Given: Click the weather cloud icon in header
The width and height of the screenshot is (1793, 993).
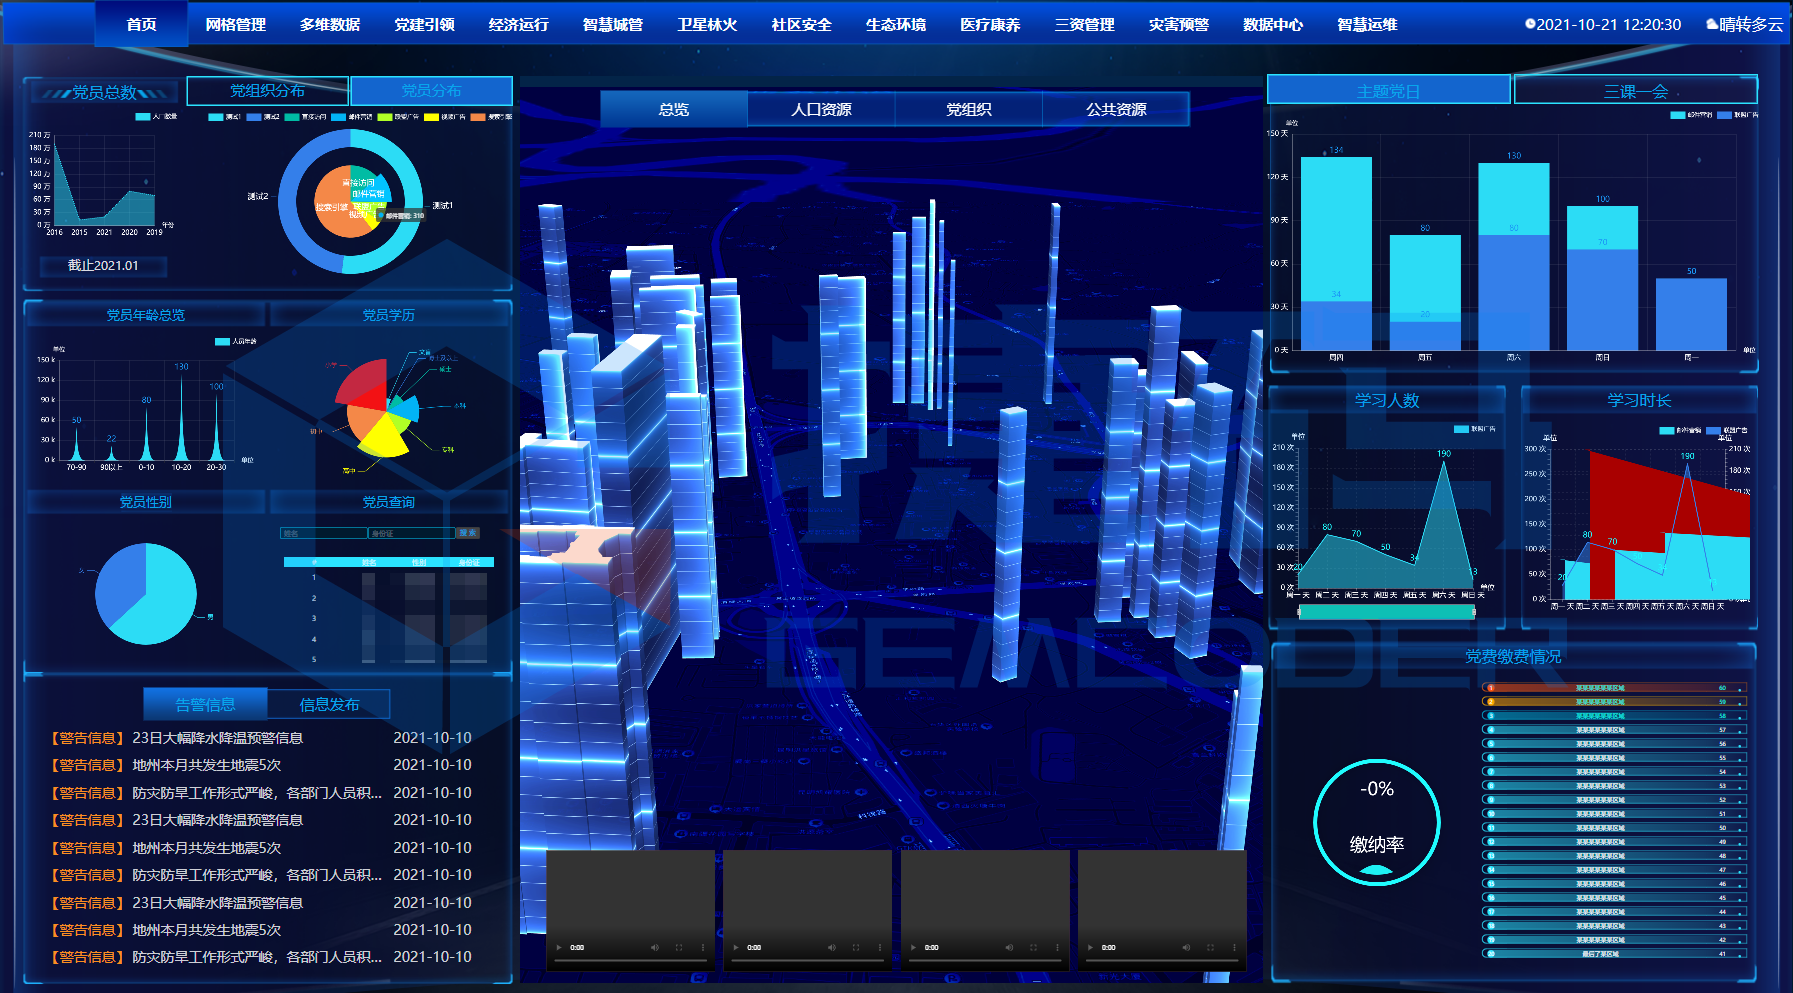Looking at the screenshot, I should pyautogui.click(x=1711, y=24).
